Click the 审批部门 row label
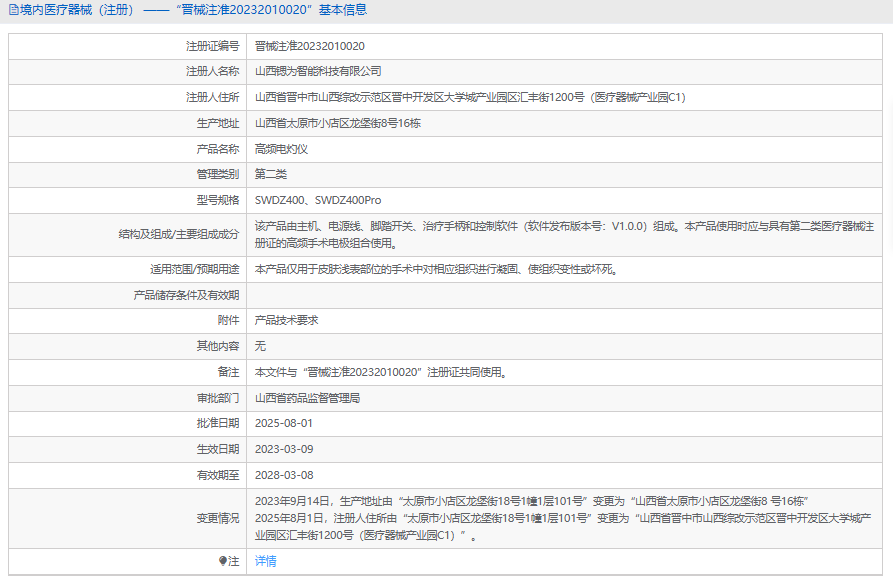893x583 pixels. click(x=218, y=398)
